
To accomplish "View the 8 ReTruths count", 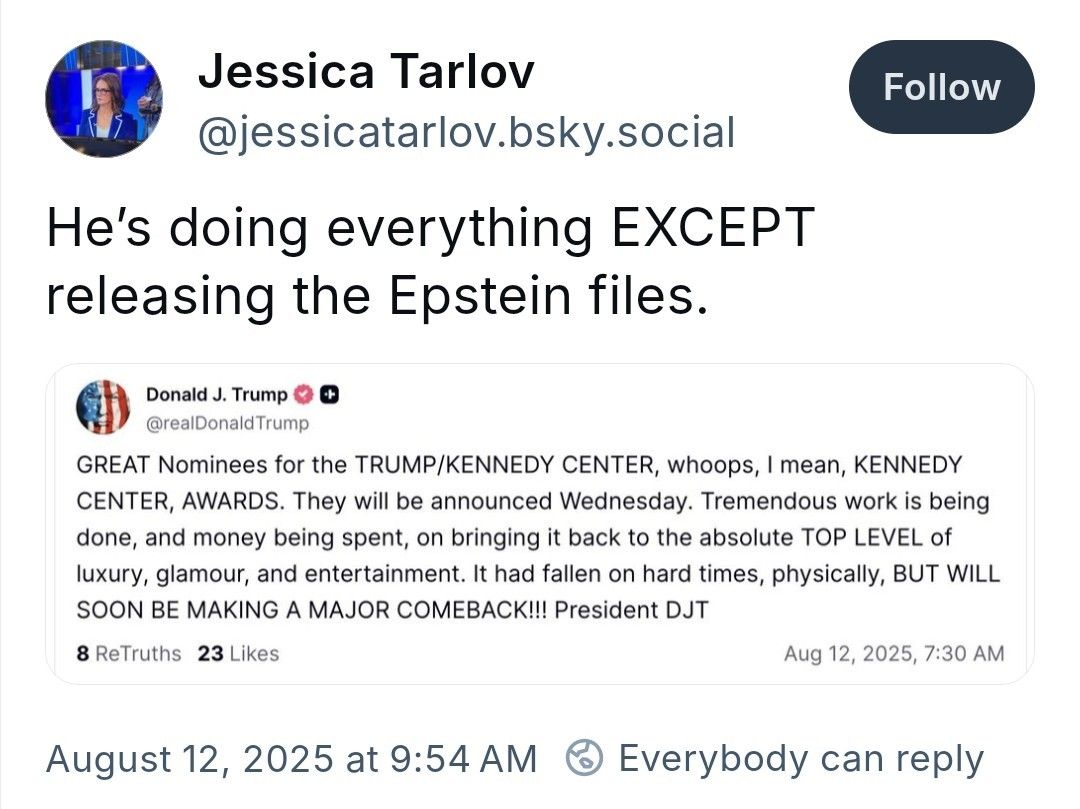I will (129, 654).
